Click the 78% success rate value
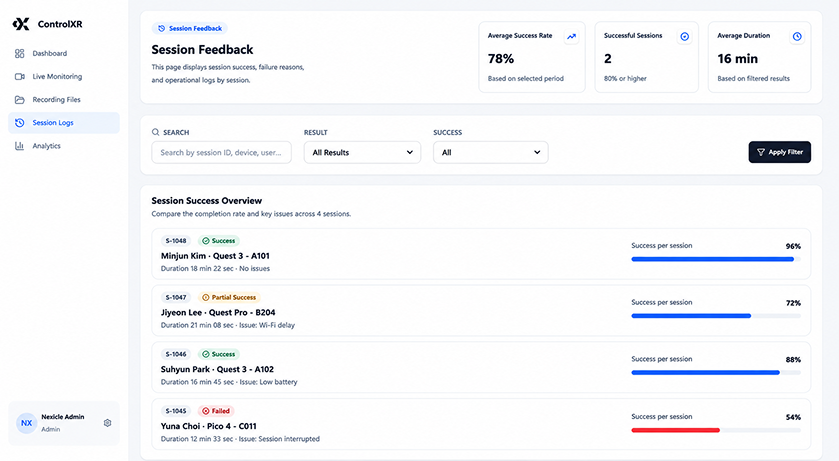The image size is (839, 461). pyautogui.click(x=501, y=58)
